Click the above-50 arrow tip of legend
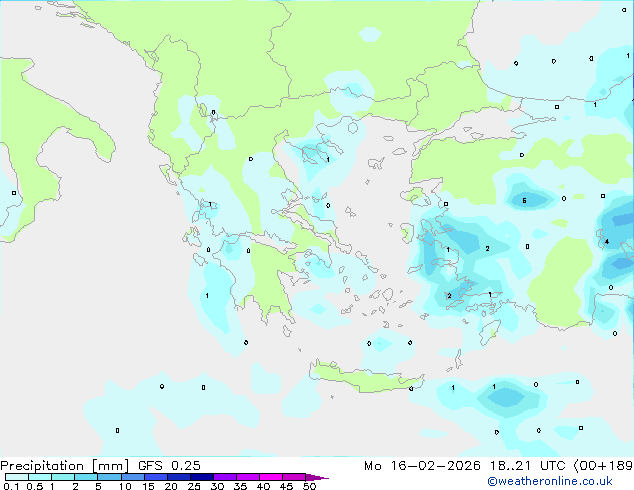Image resolution: width=634 pixels, height=490 pixels. coord(317,477)
